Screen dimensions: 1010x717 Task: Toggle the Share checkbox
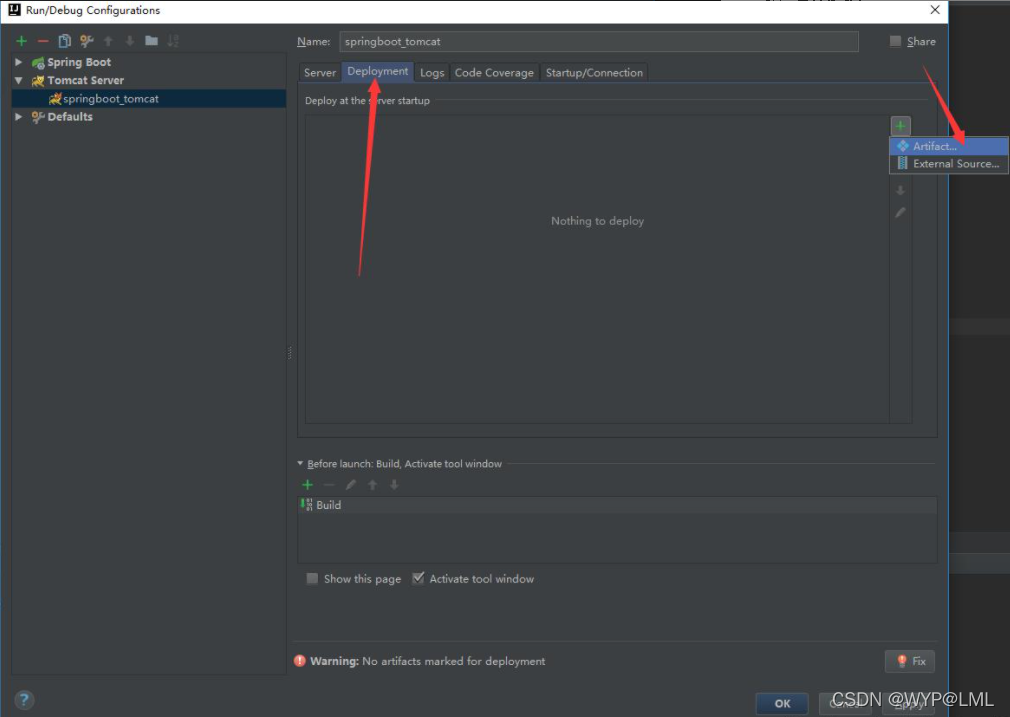[895, 41]
